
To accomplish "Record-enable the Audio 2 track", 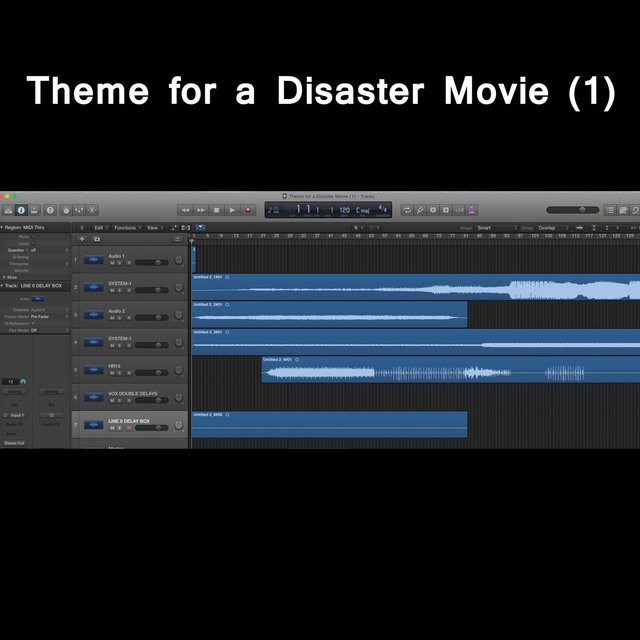I will click(x=129, y=318).
